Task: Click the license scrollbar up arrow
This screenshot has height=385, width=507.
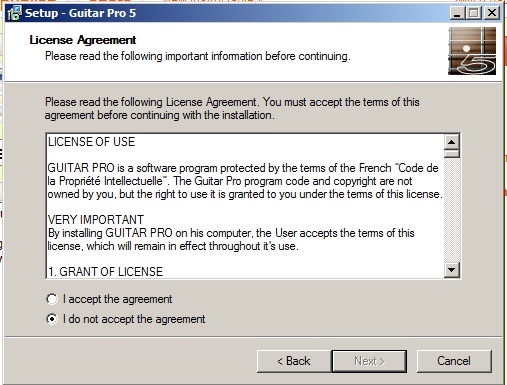Action: 452,142
